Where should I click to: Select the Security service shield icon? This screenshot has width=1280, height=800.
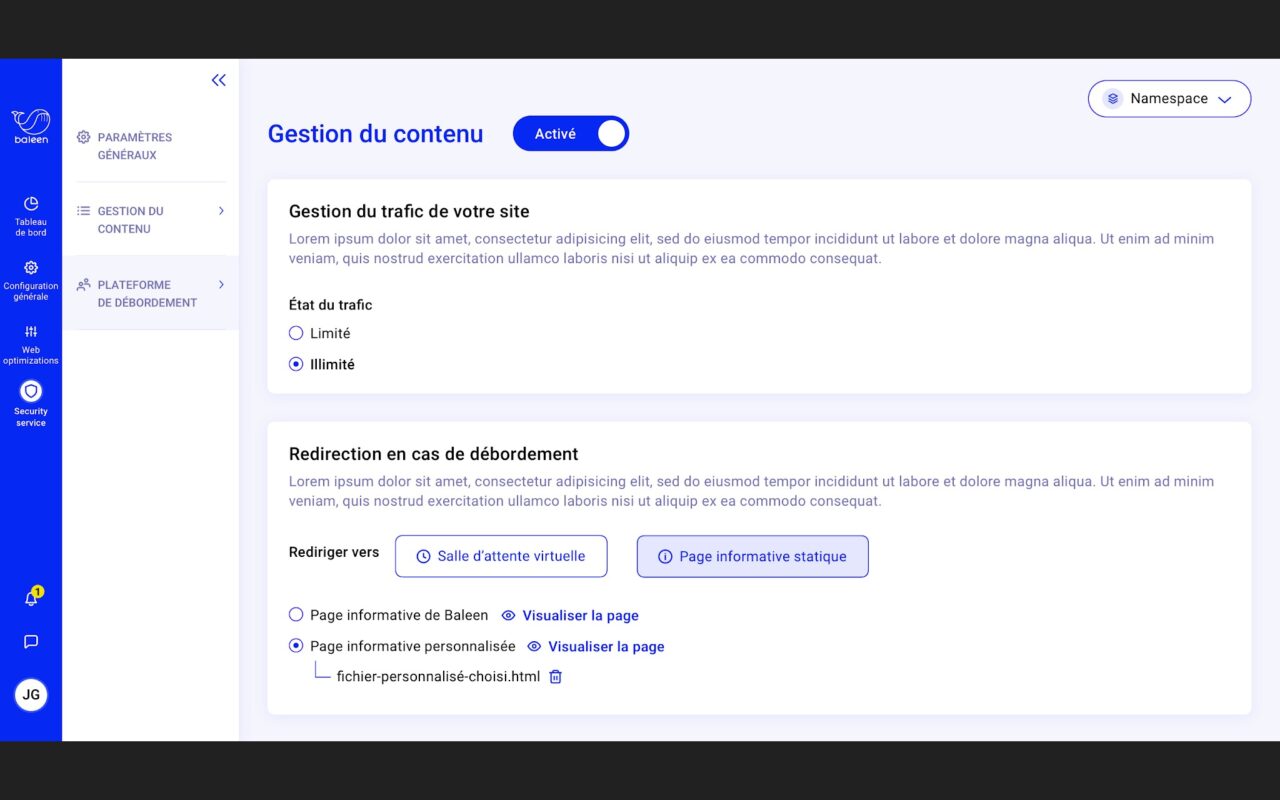(x=31, y=391)
